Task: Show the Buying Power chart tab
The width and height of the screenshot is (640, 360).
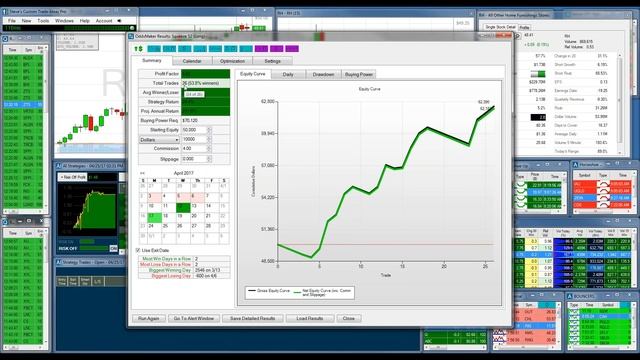Action: click(359, 74)
